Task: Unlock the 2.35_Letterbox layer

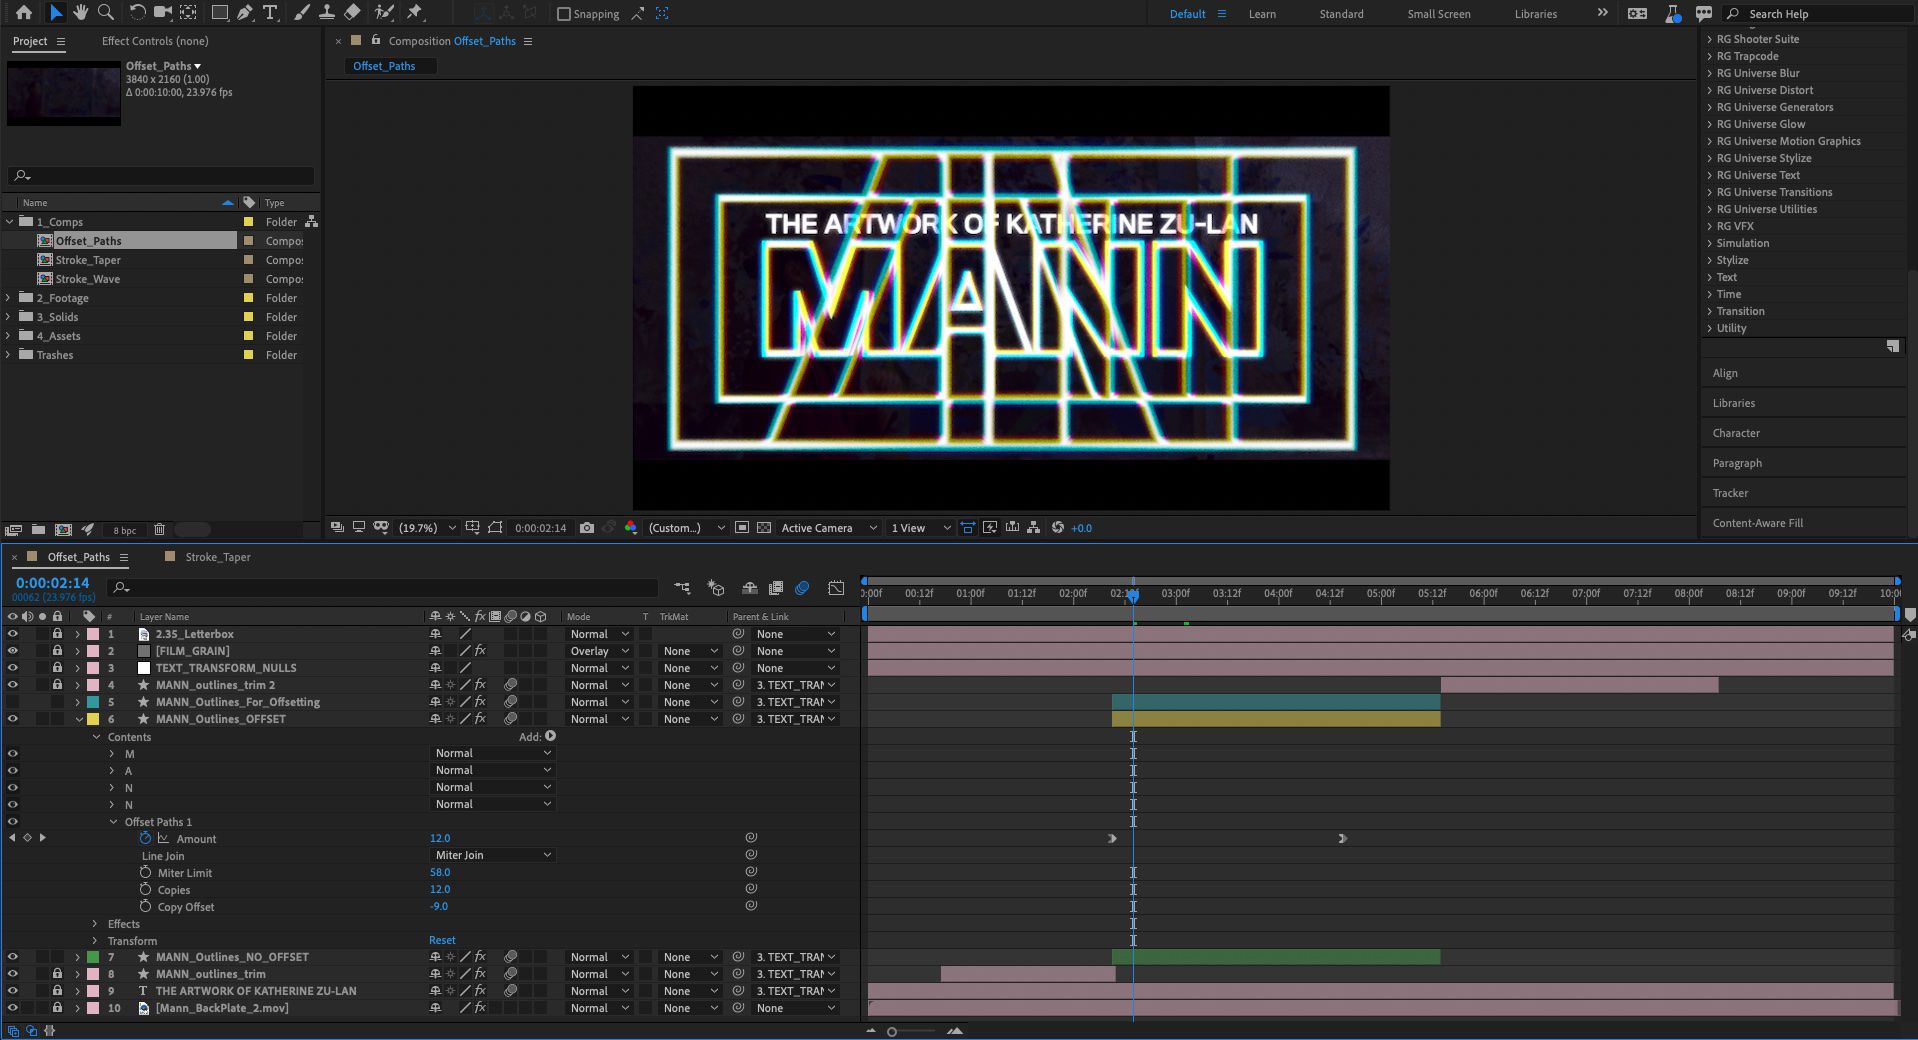Action: [57, 634]
